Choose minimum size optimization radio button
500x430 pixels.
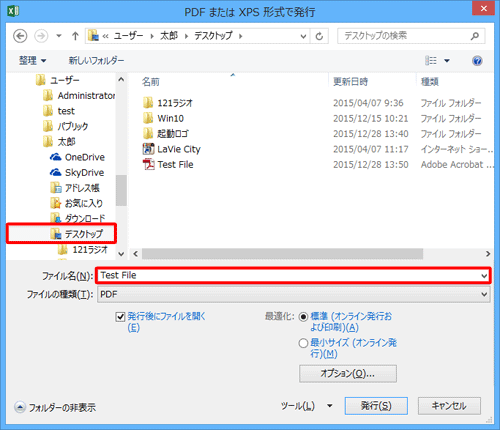(303, 343)
